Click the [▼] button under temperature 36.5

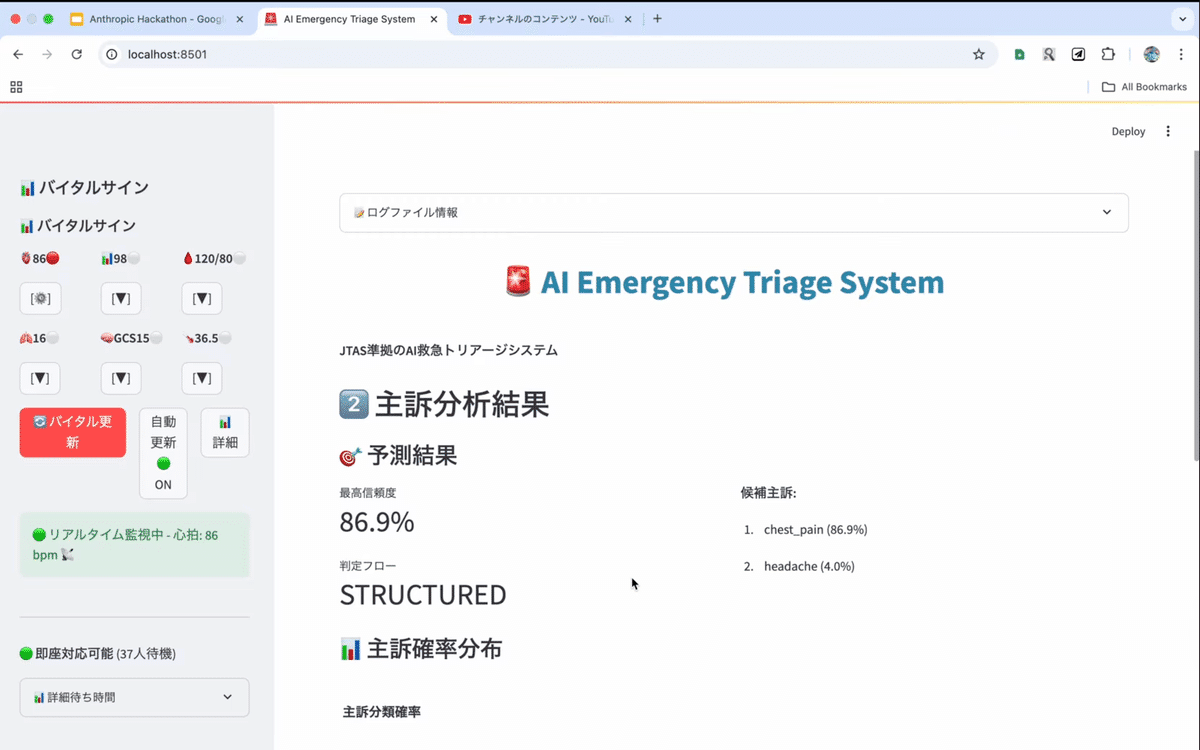coord(201,379)
